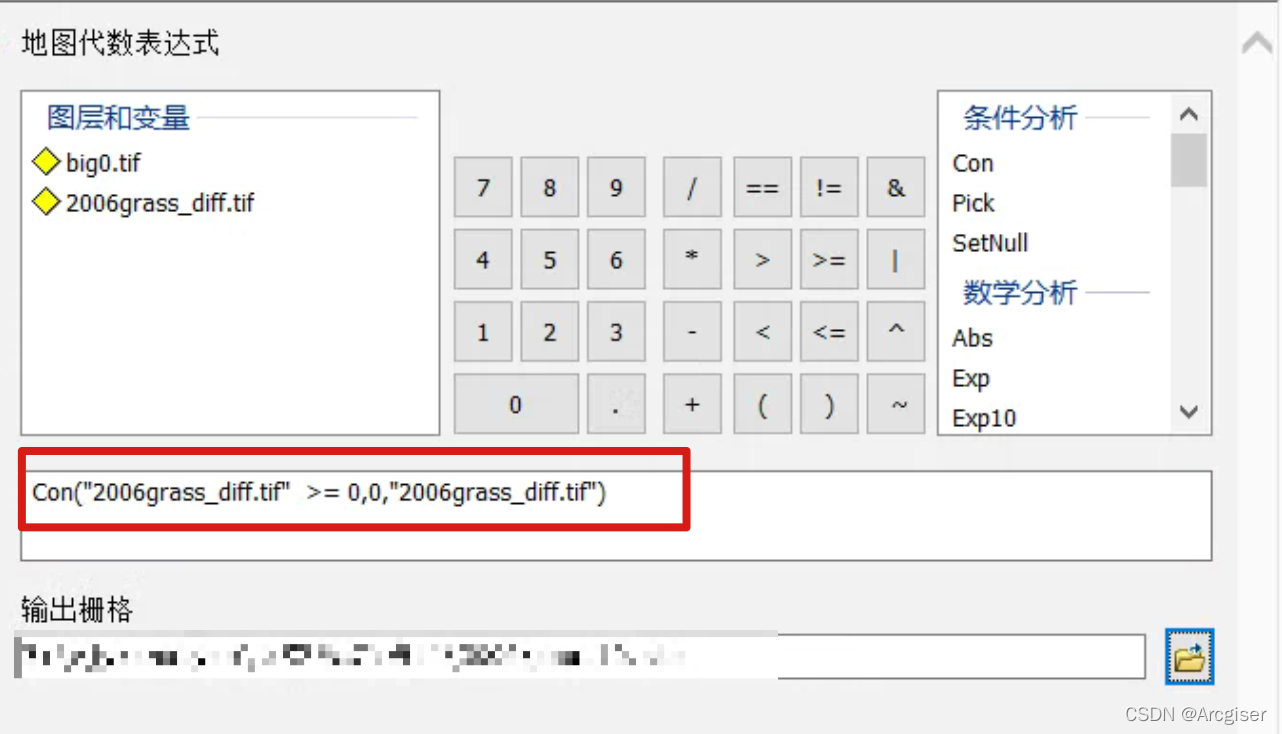Insert the less-than < operator
Screen dimensions: 1282x734
click(762, 332)
